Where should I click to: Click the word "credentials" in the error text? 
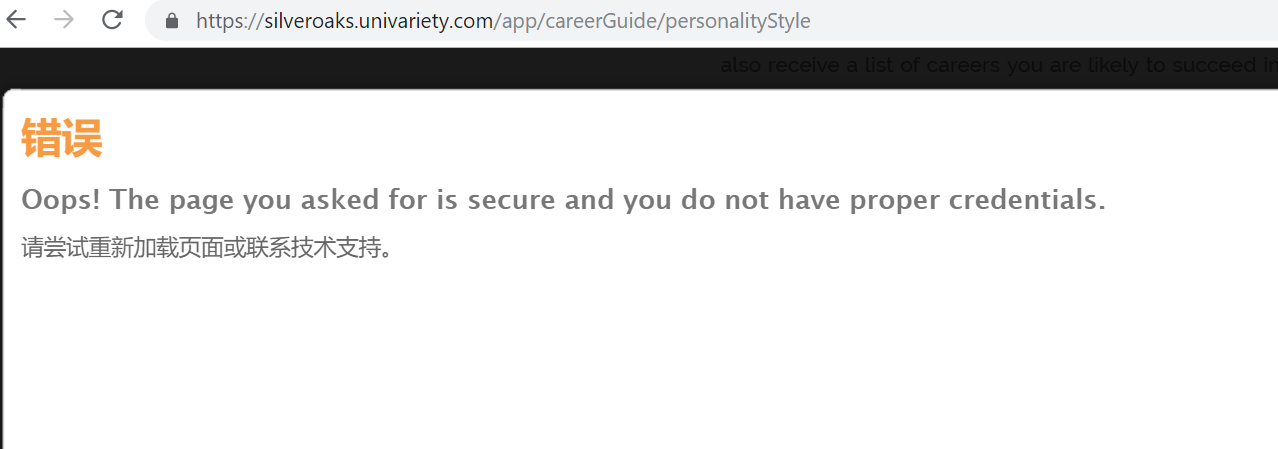click(x=1023, y=200)
